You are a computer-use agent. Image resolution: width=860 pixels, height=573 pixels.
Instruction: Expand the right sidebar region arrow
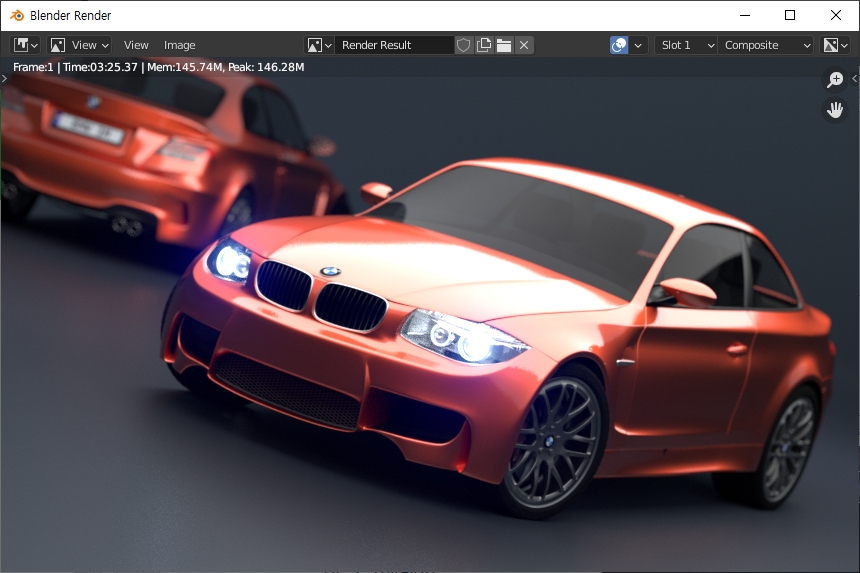(x=855, y=79)
